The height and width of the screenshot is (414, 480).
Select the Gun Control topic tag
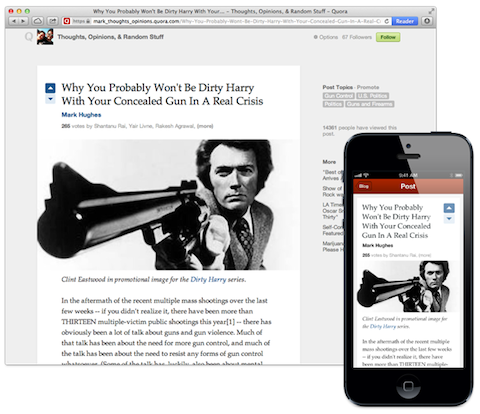pyautogui.click(x=338, y=96)
